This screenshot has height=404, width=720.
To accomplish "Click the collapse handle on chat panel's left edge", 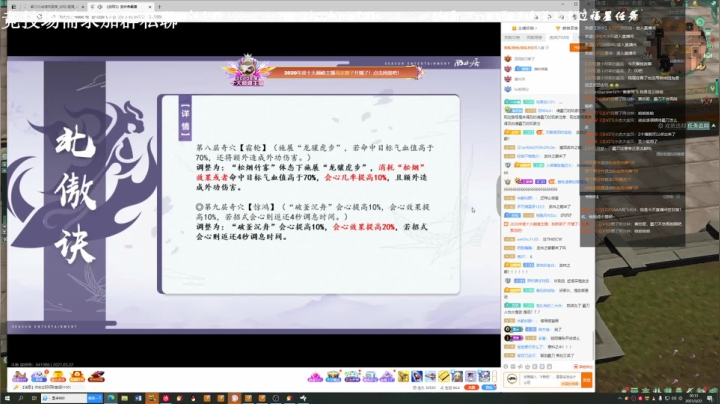I will (498, 196).
